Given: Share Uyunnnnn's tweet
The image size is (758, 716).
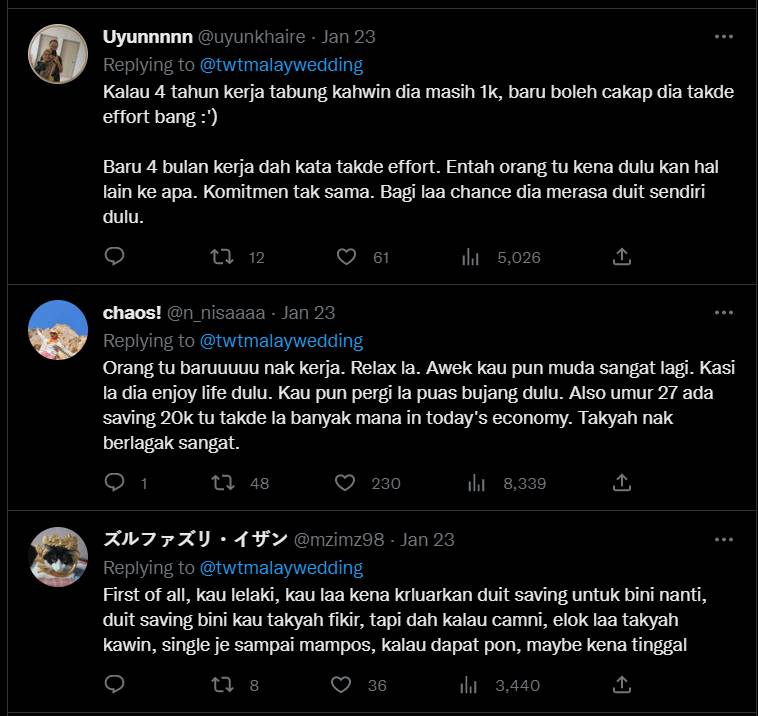Looking at the screenshot, I should pyautogui.click(x=621, y=257).
